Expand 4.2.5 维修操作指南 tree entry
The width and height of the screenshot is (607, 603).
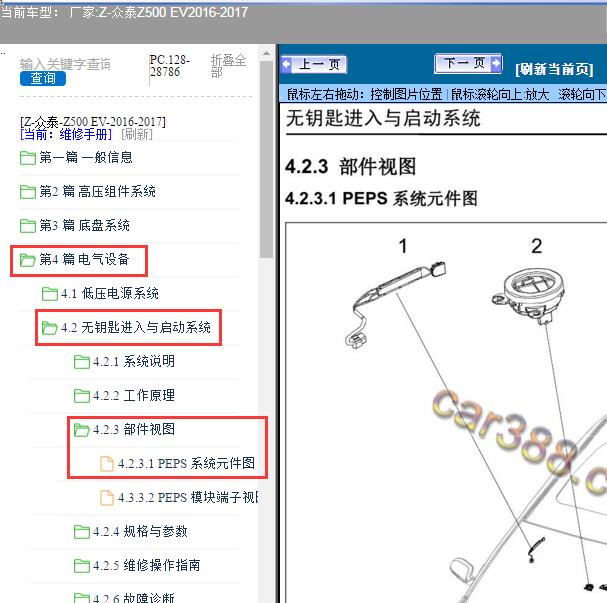click(x=147, y=565)
